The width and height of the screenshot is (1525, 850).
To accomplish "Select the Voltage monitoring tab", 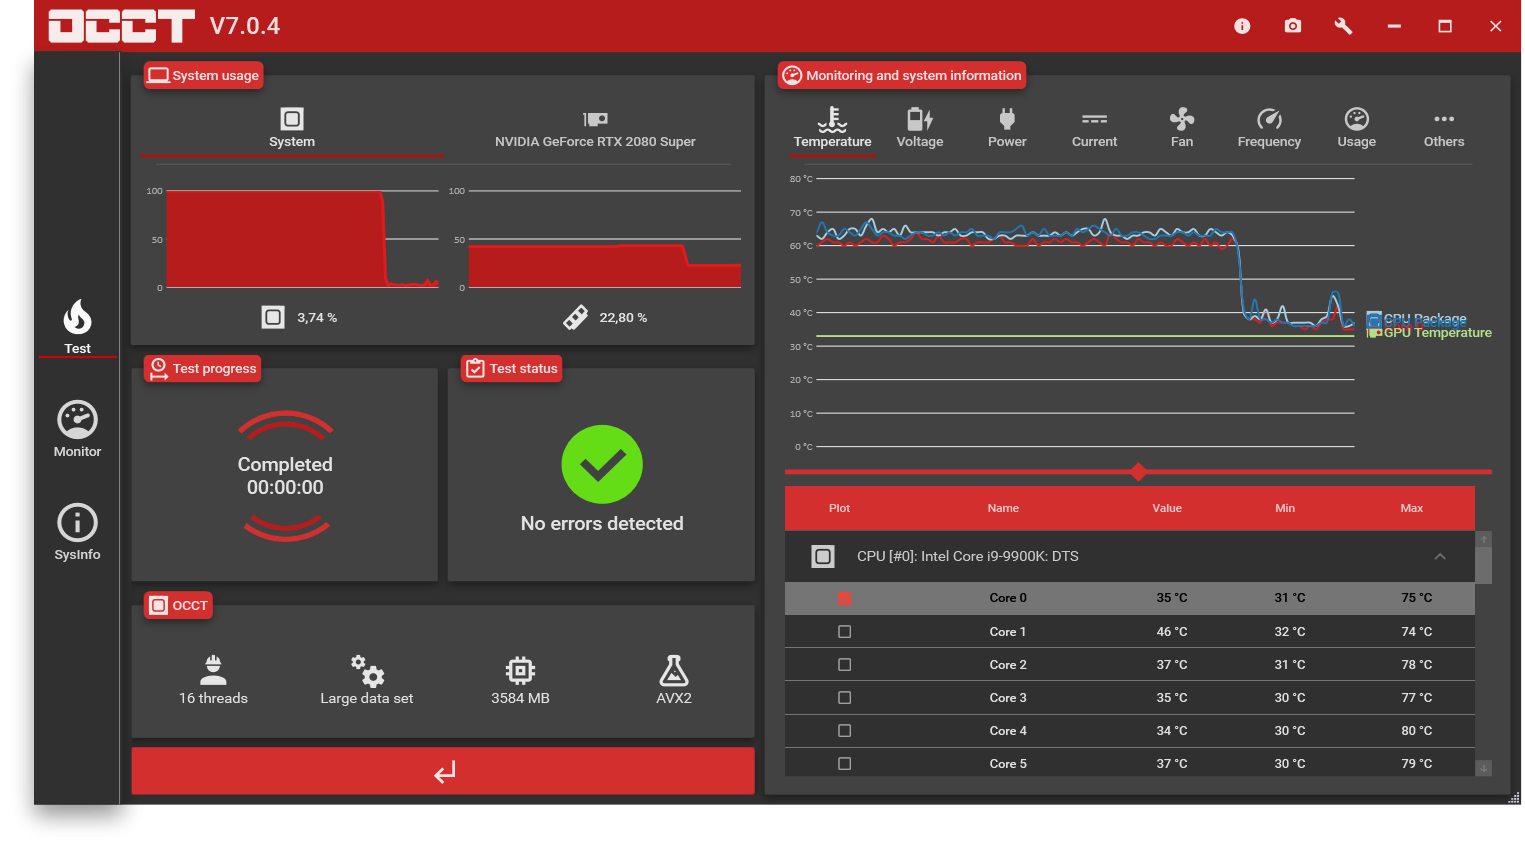I will pos(920,129).
